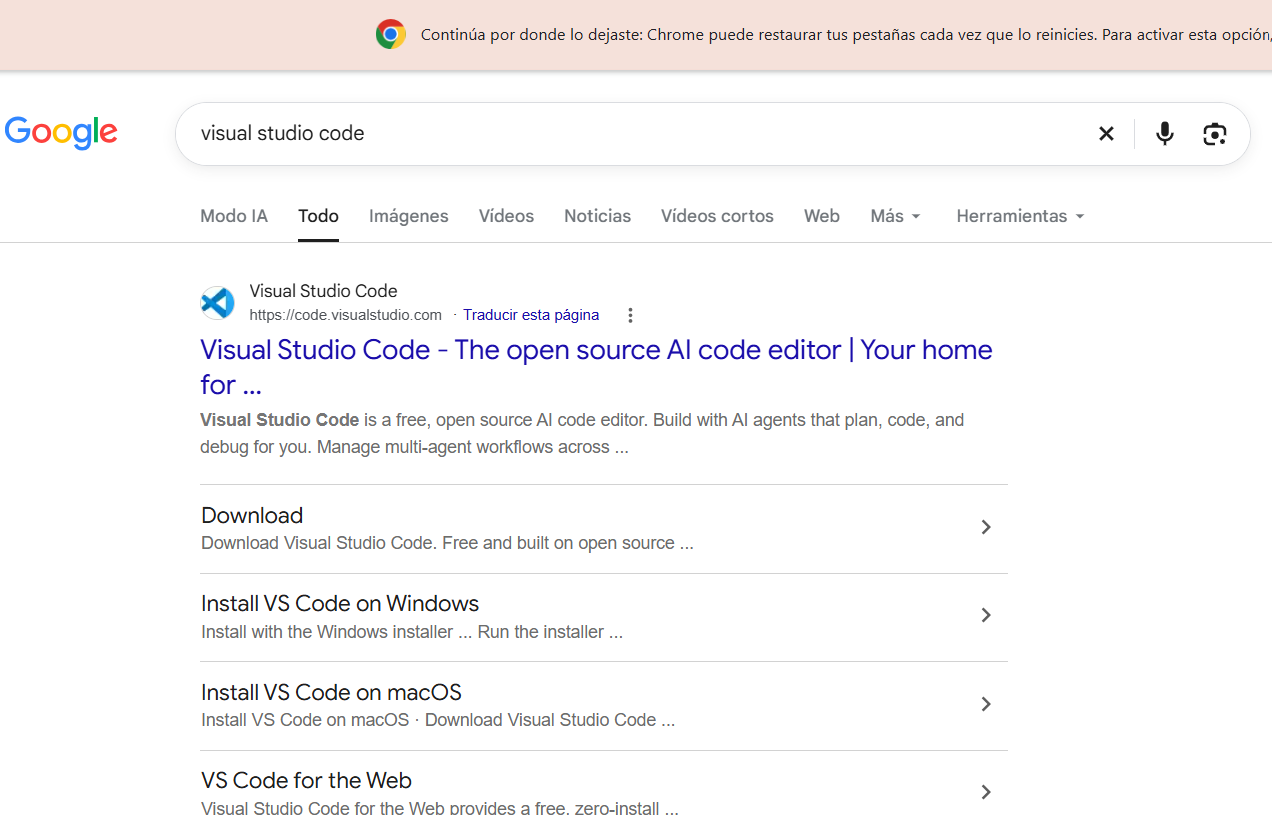
Task: Click the 'Continúa por donde lo dejaste' notification text
Action: (846, 34)
